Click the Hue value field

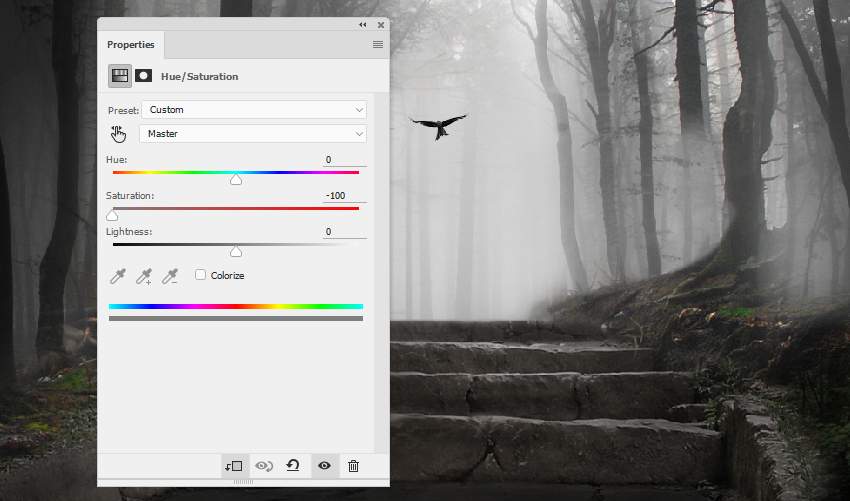(344, 160)
